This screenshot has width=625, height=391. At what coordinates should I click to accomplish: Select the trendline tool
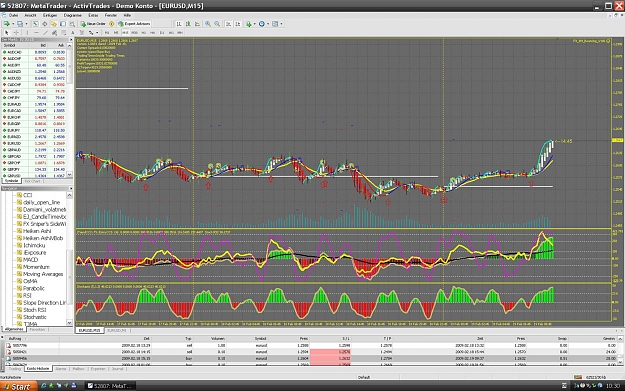click(x=45, y=32)
